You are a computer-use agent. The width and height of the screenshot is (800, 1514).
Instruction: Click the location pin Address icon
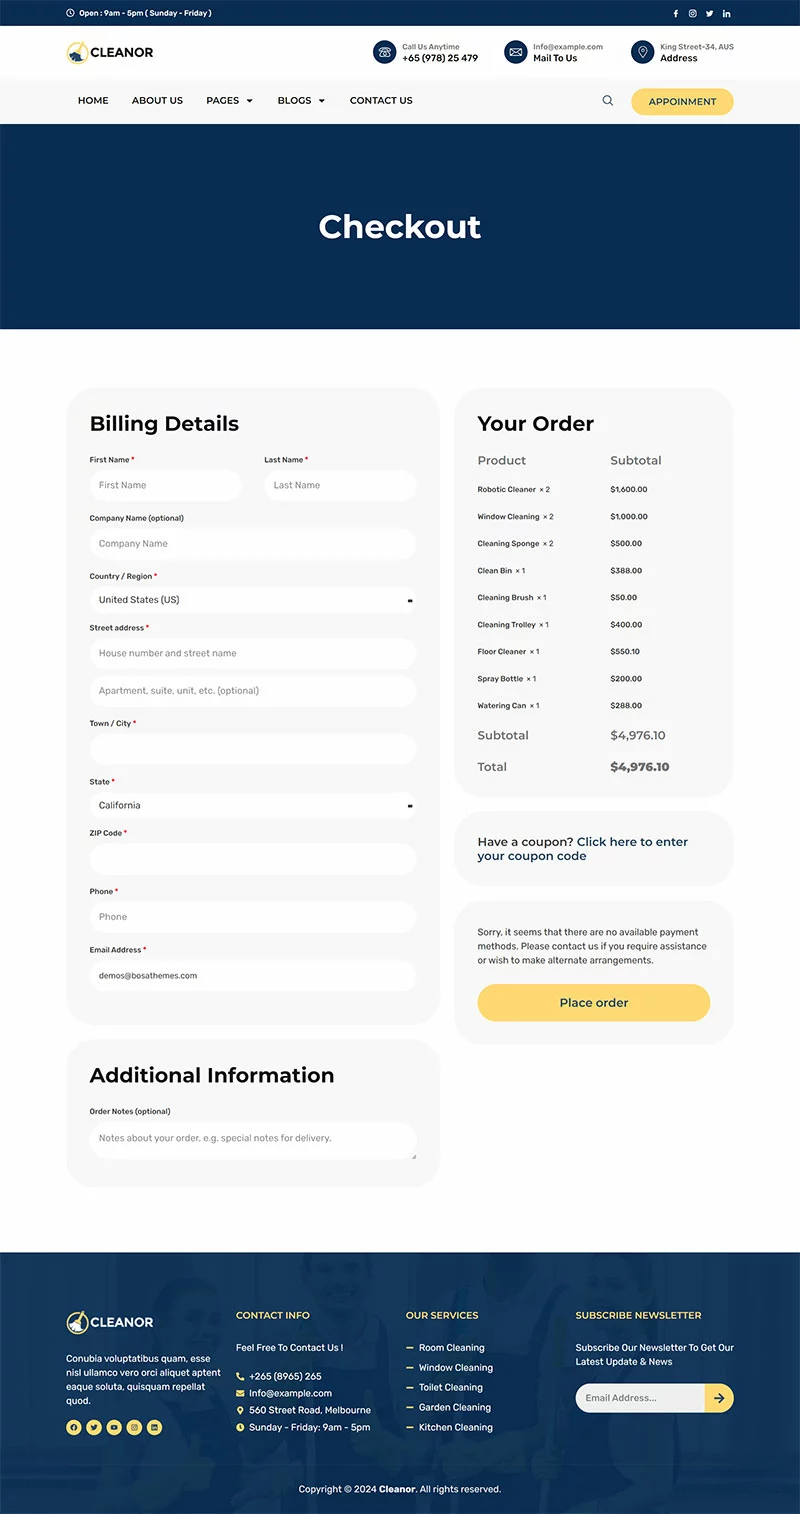click(643, 52)
